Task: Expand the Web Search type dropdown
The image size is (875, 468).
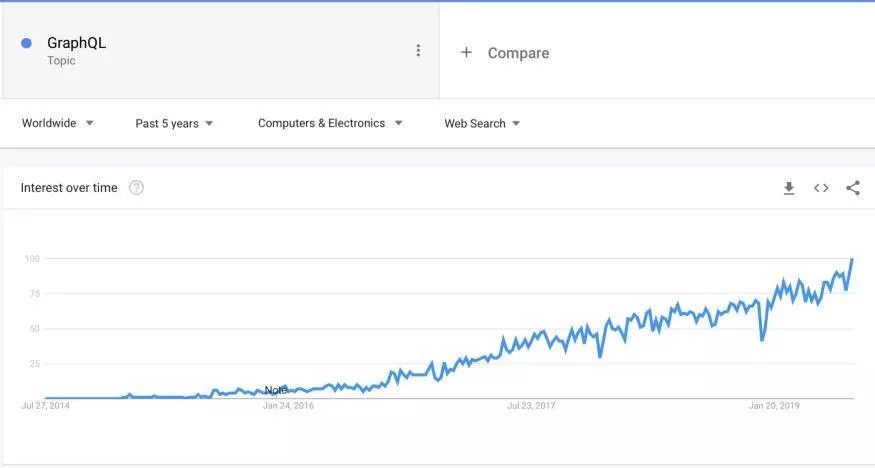Action: pyautogui.click(x=482, y=123)
